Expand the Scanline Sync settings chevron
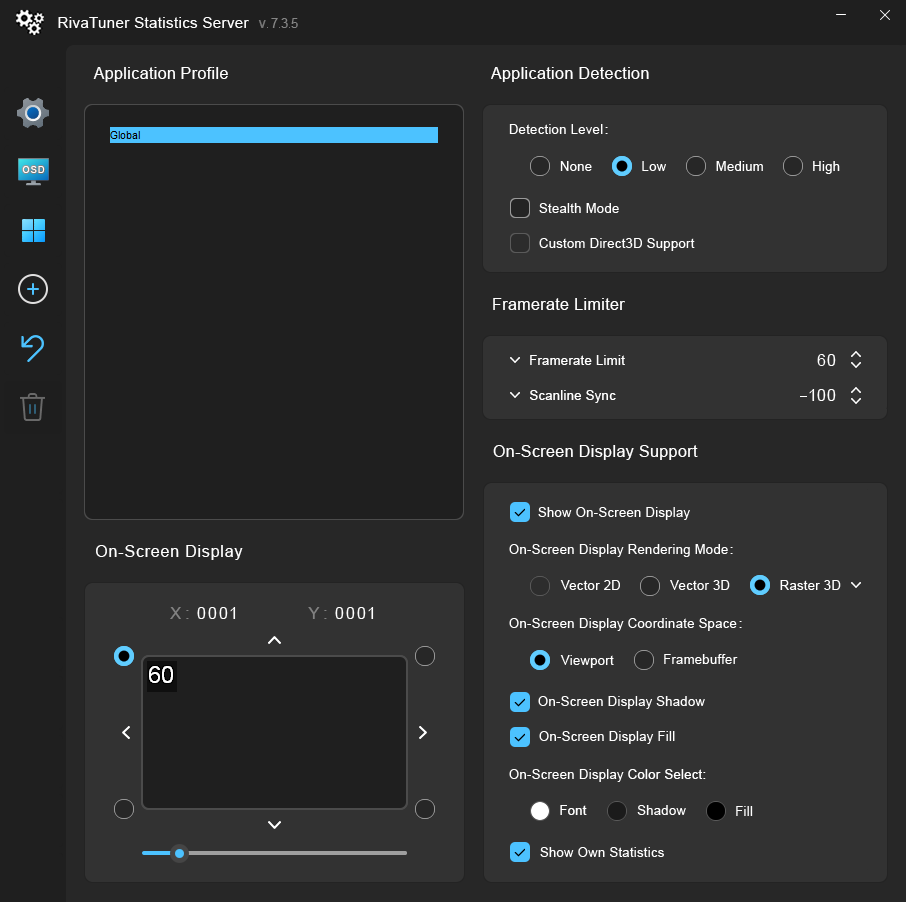Viewport: 906px width, 902px height. [x=514, y=395]
